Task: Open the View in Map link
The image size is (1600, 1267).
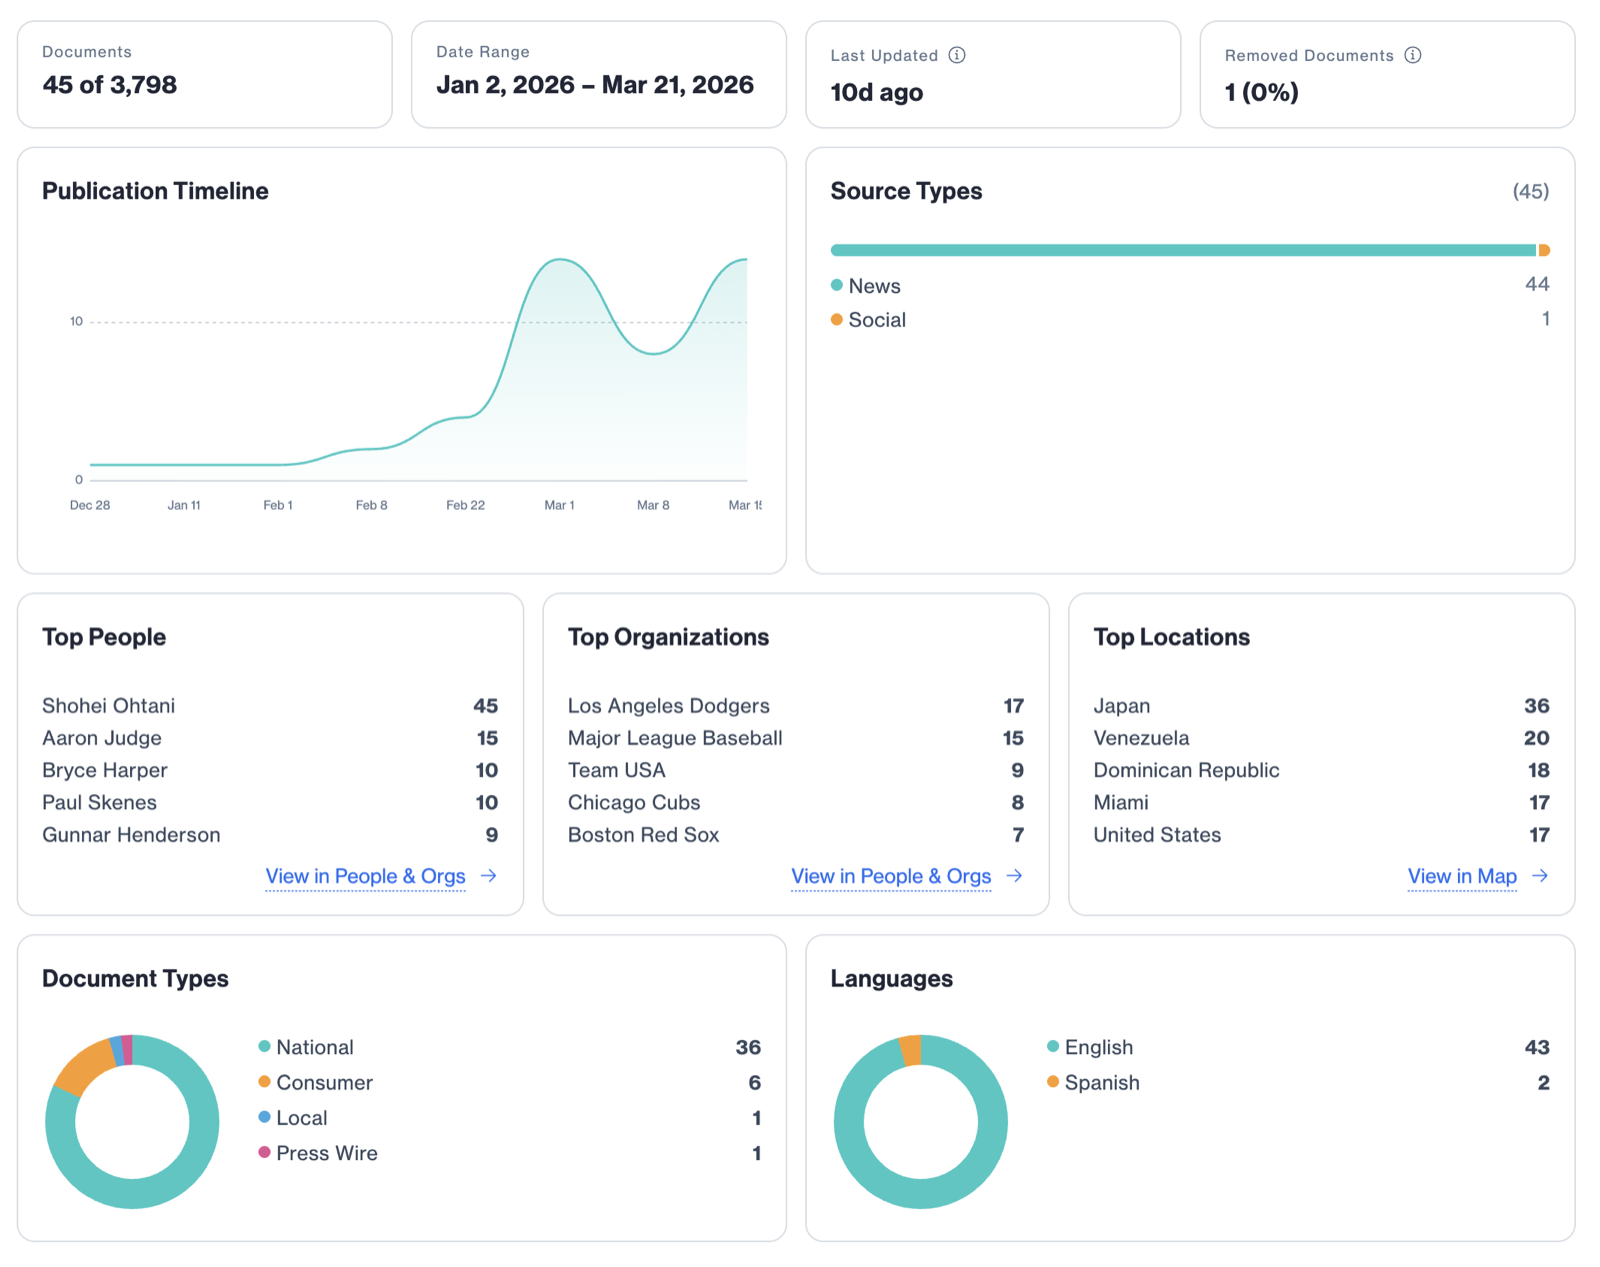Action: click(x=1462, y=876)
